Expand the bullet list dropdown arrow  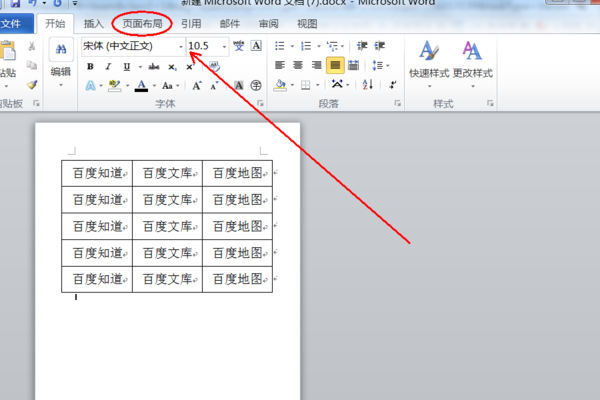pyautogui.click(x=292, y=47)
